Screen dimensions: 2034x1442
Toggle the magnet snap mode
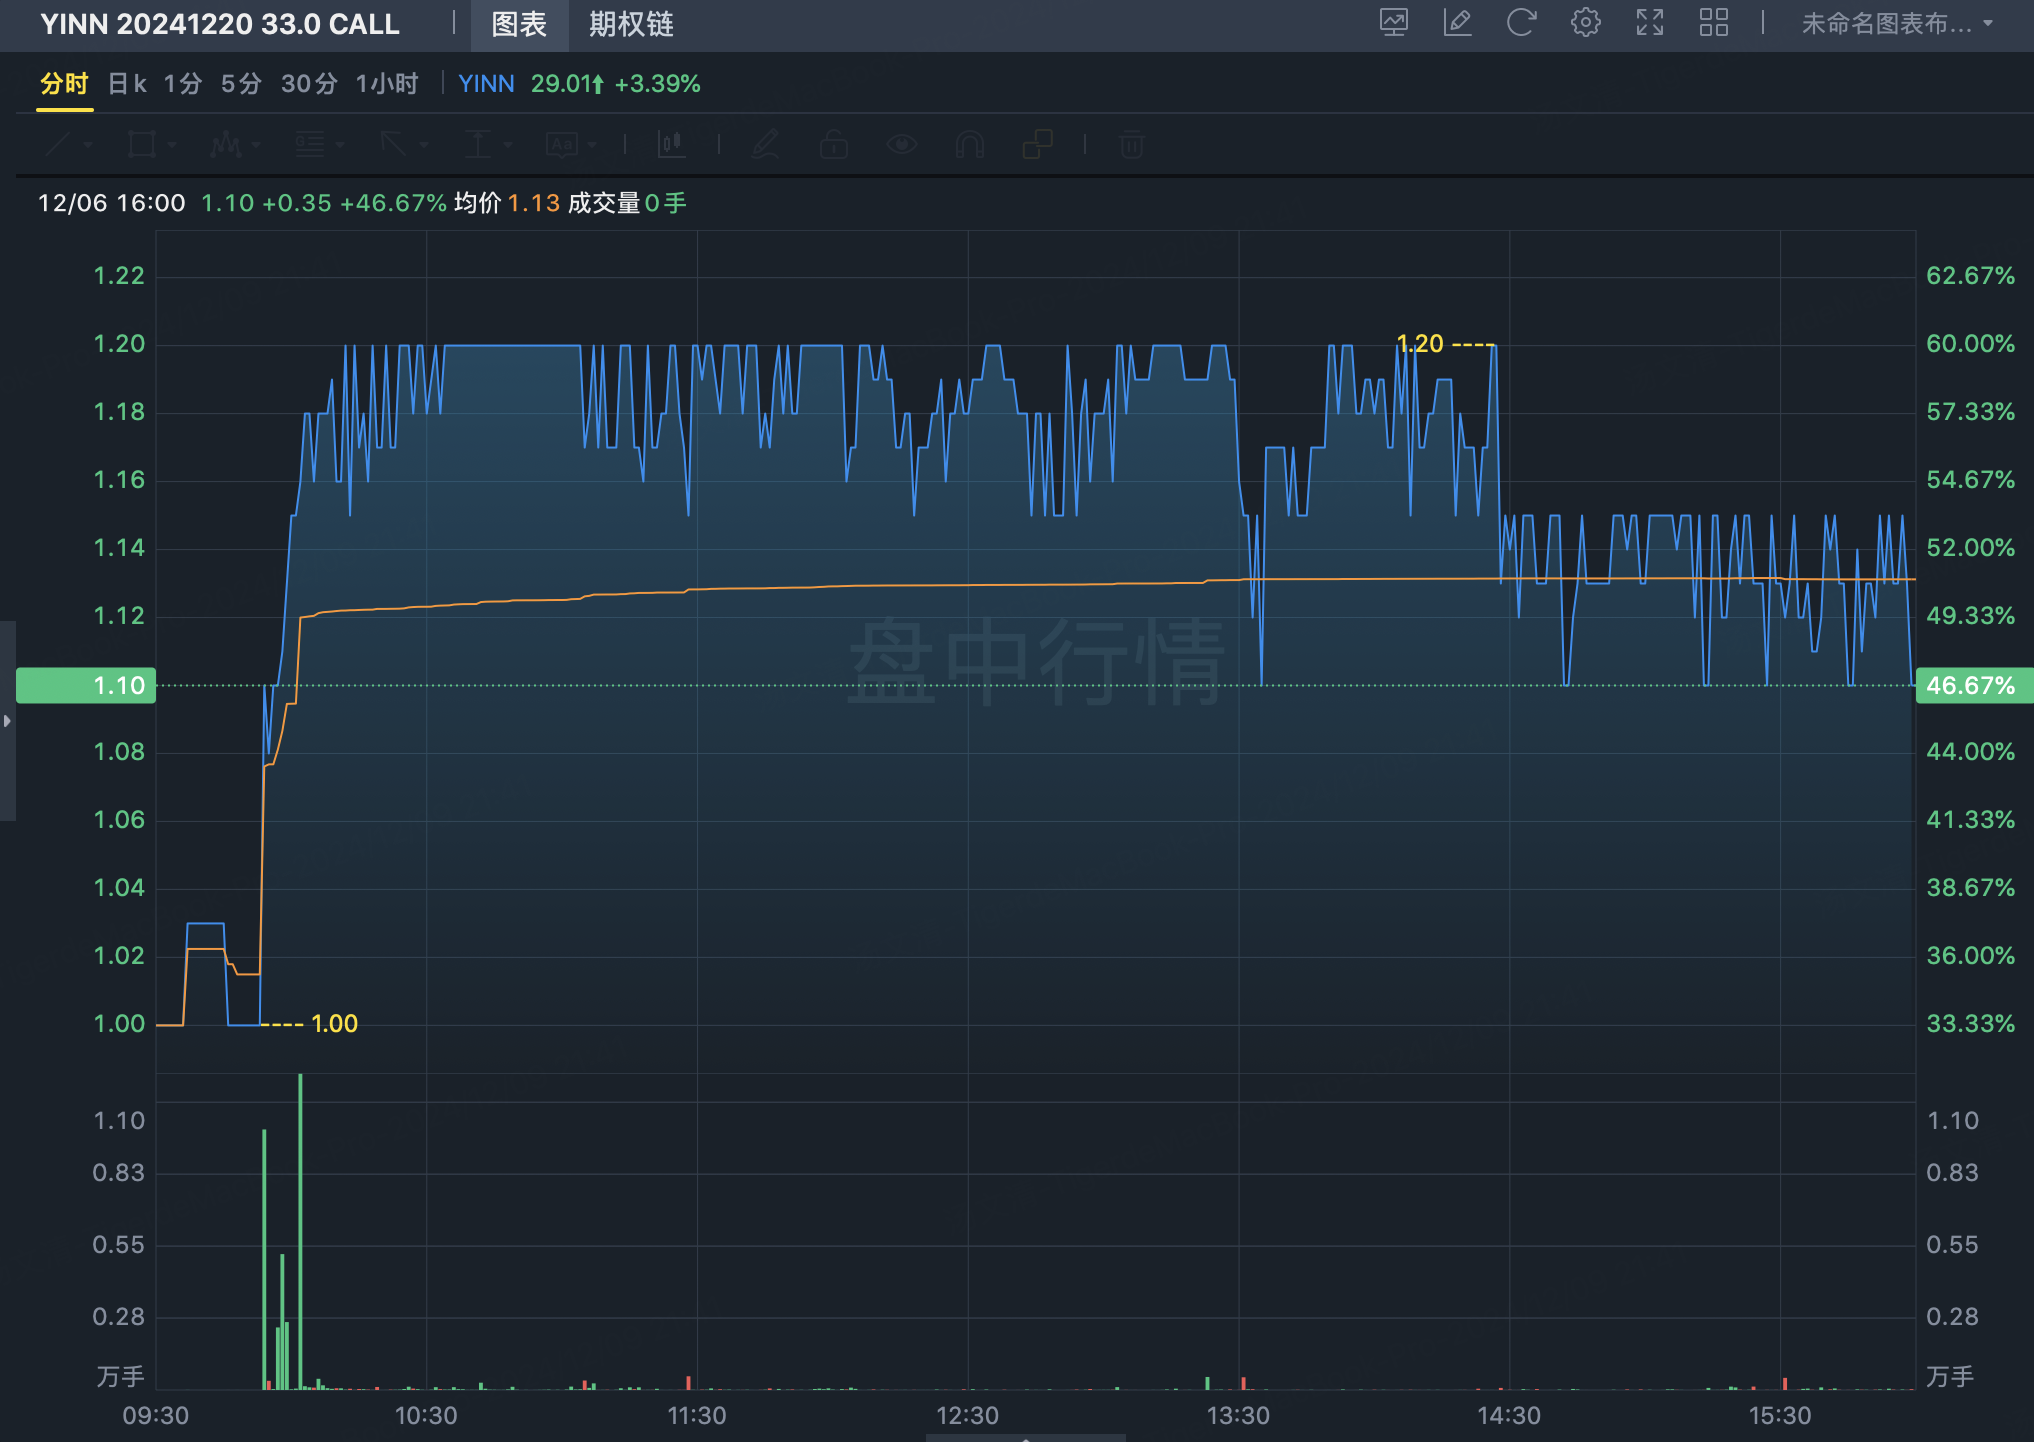pyautogui.click(x=970, y=145)
